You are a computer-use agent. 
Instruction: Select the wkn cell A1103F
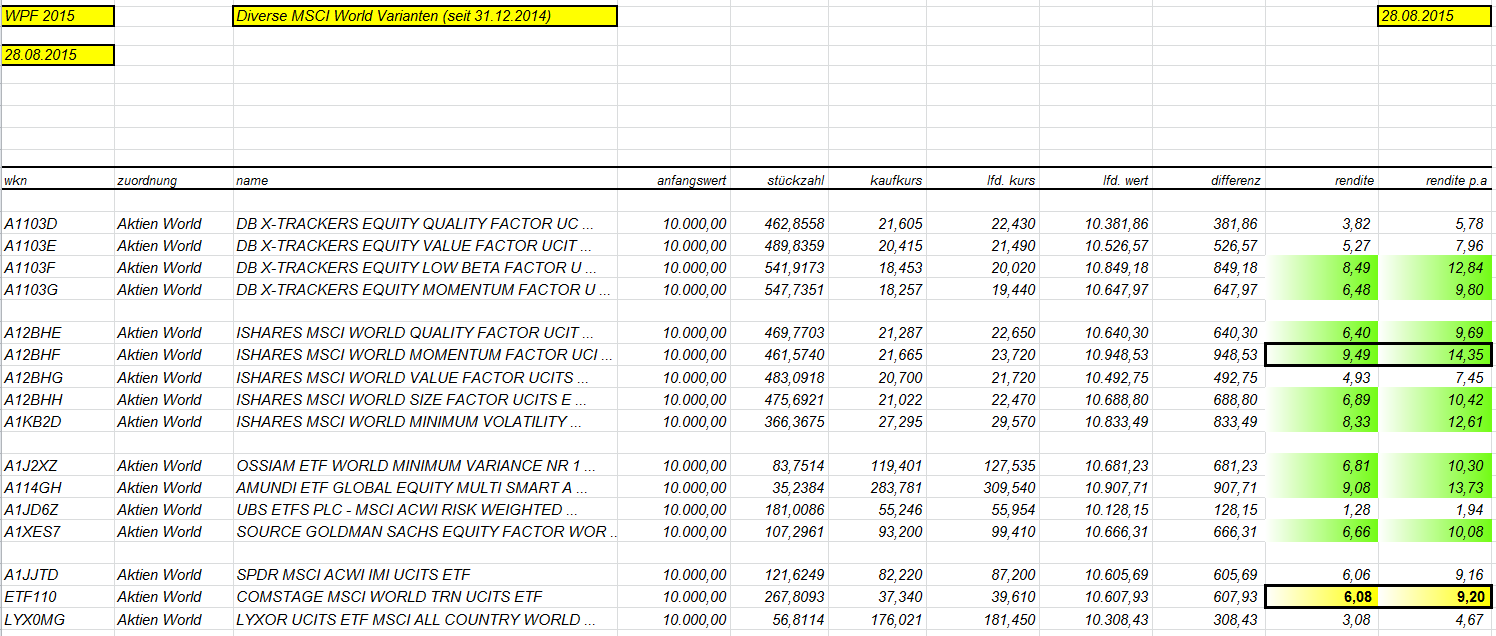click(57, 267)
